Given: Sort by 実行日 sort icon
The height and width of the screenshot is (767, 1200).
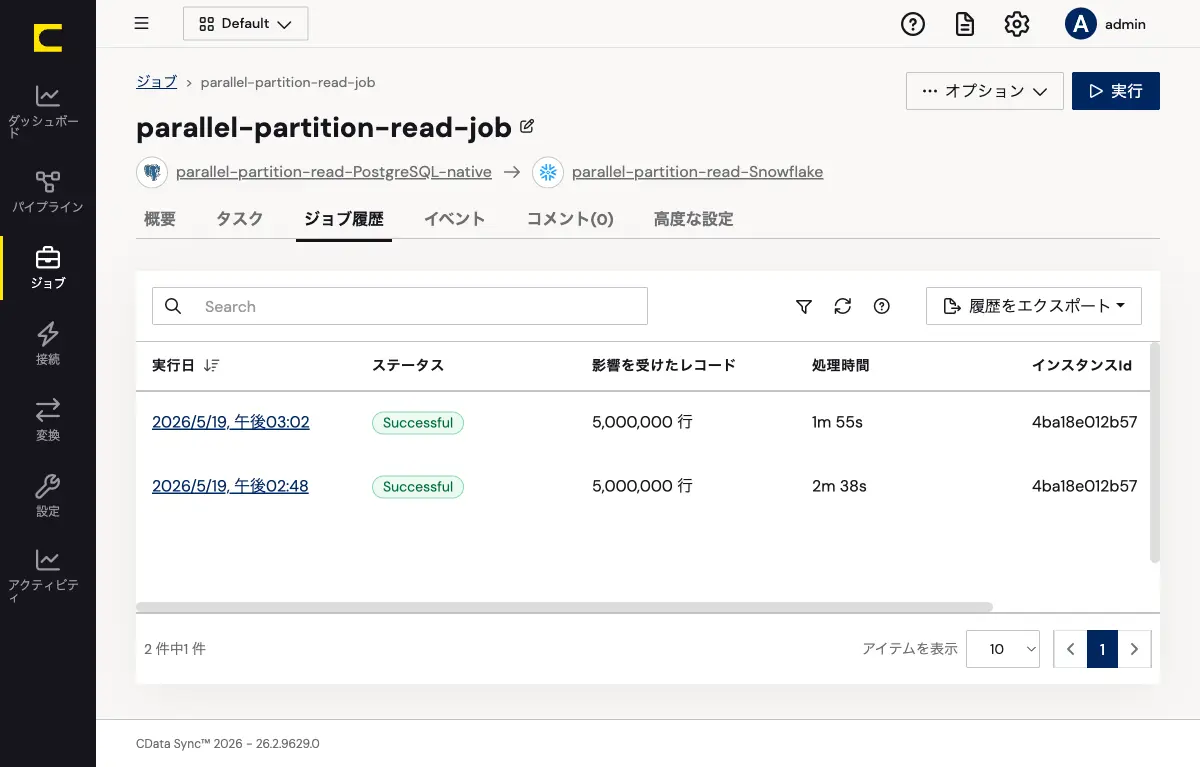Looking at the screenshot, I should click(x=211, y=366).
